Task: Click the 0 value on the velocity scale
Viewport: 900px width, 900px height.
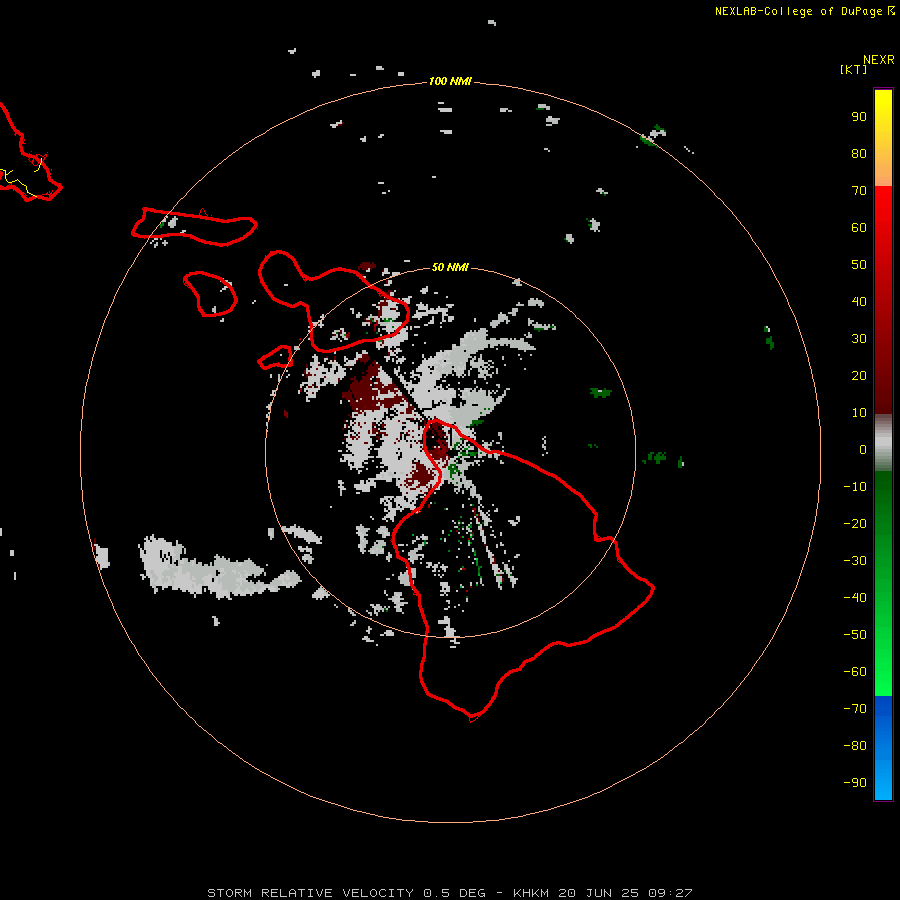Action: (863, 449)
